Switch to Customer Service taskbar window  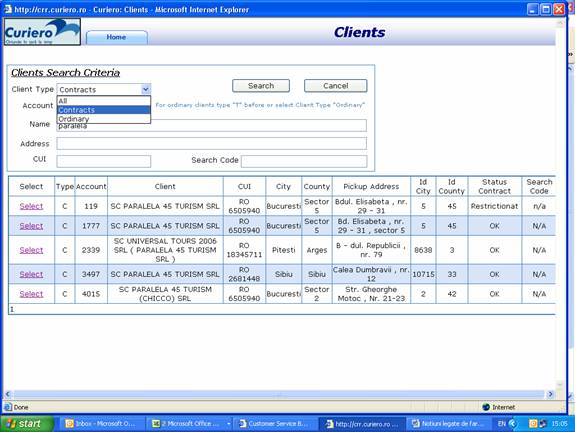[x=275, y=424]
